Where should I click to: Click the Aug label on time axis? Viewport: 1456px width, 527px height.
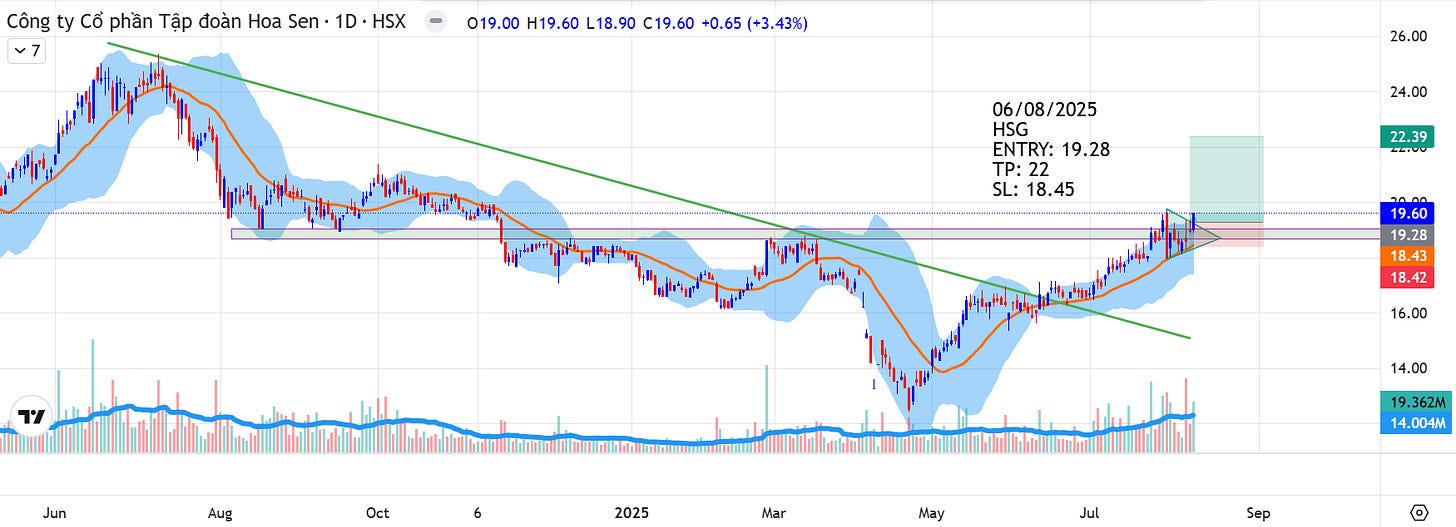(220, 513)
